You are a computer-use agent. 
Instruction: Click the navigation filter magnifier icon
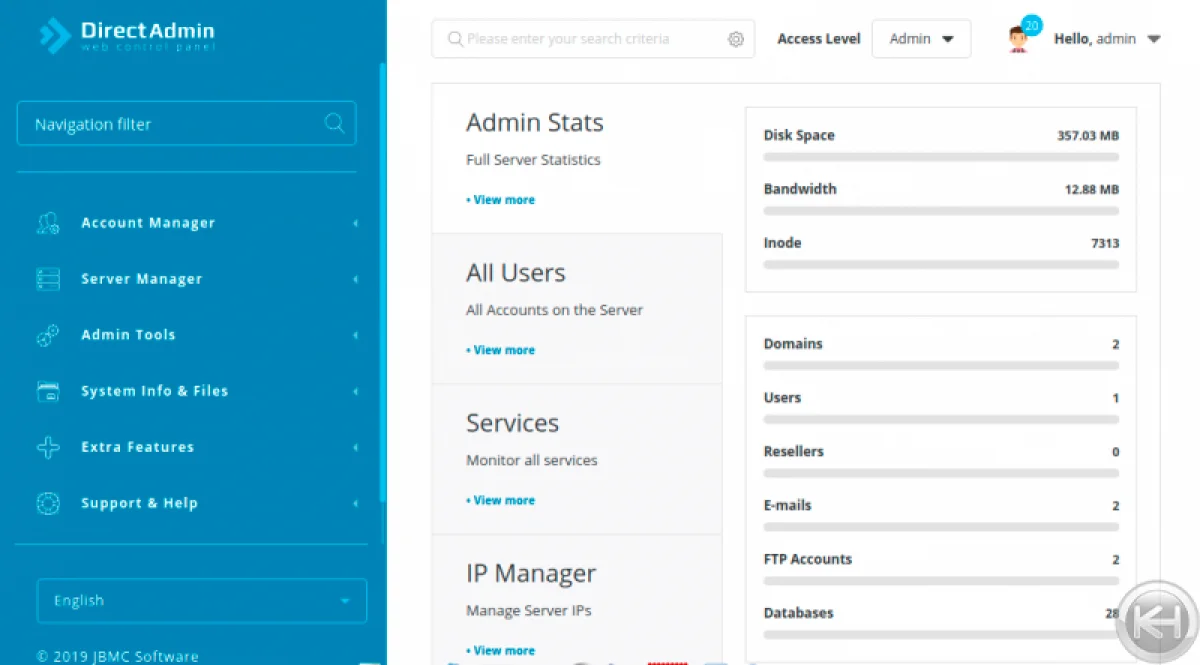pos(334,123)
